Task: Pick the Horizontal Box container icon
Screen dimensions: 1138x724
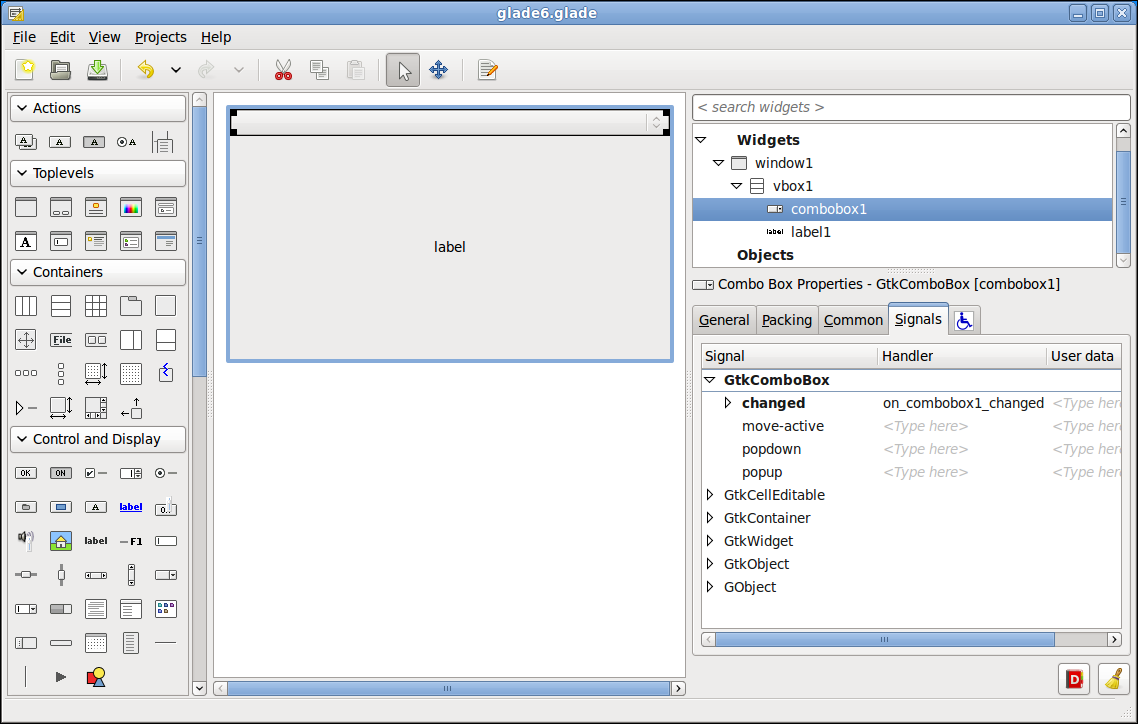Action: click(x=26, y=306)
